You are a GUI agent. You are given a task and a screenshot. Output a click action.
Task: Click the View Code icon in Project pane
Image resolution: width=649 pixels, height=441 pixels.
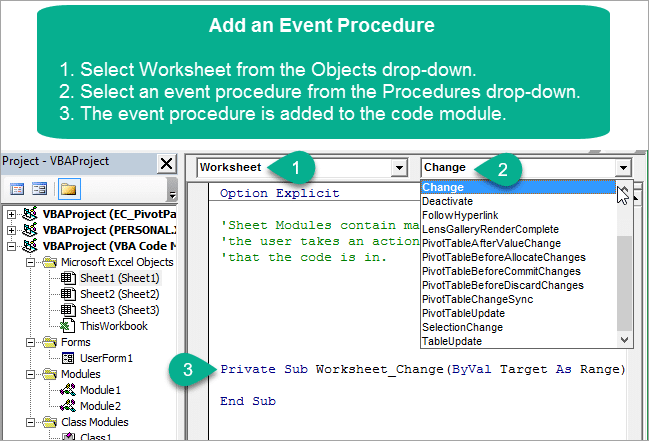[x=17, y=187]
